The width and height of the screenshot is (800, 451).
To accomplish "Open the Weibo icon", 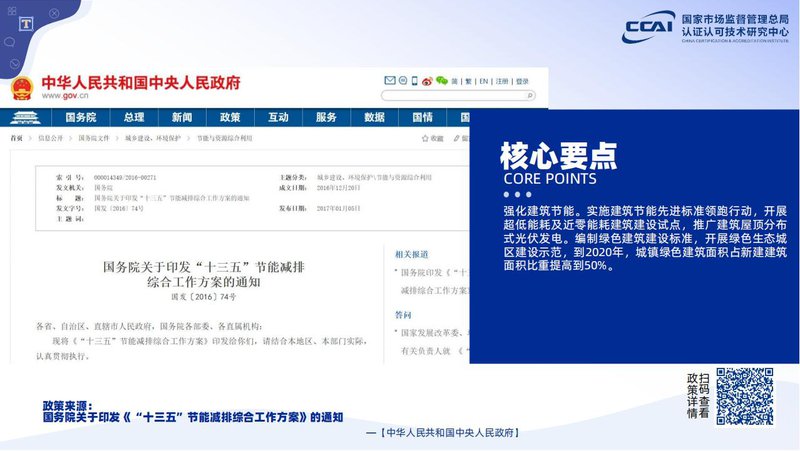I will 427,81.
